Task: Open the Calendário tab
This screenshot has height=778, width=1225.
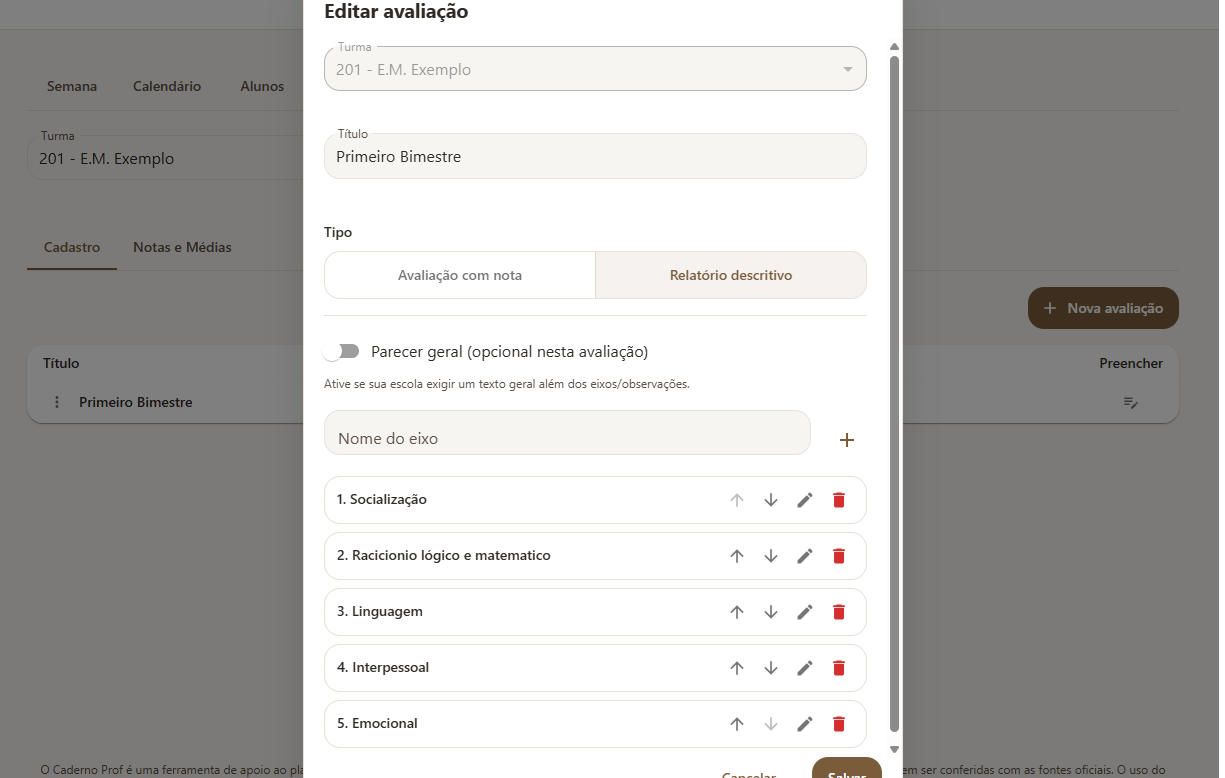Action: (167, 86)
